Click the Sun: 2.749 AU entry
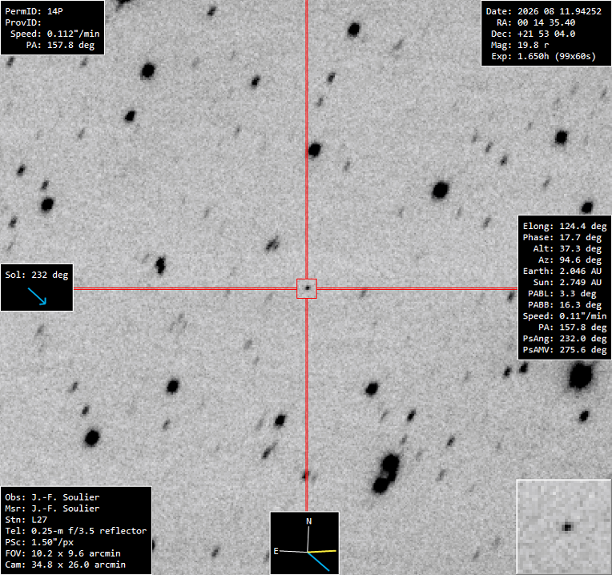Image resolution: width=612 pixels, height=575 pixels. (568, 282)
